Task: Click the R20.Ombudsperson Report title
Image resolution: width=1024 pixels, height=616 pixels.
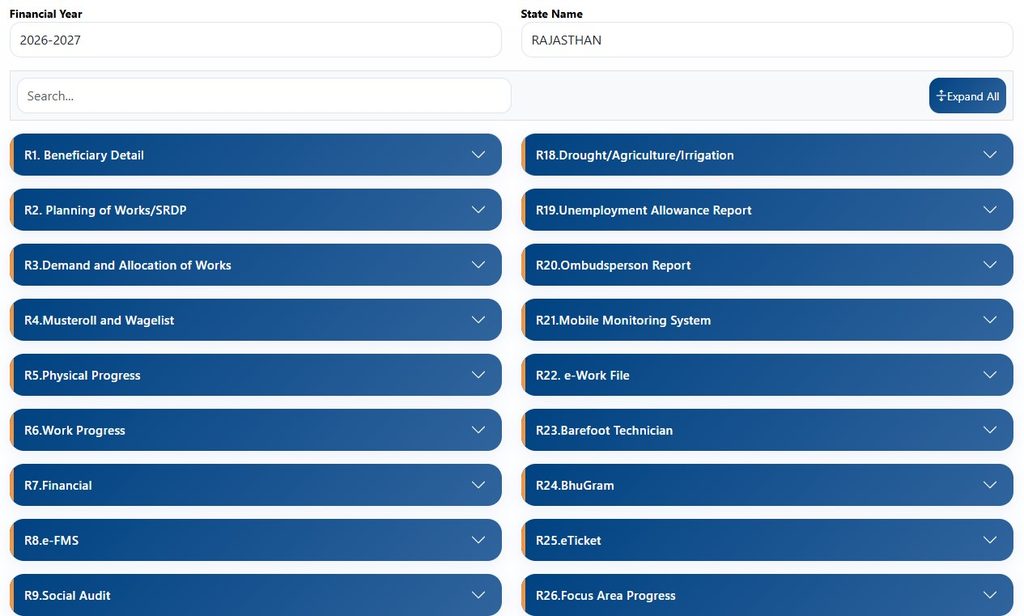Action: pyautogui.click(x=613, y=265)
